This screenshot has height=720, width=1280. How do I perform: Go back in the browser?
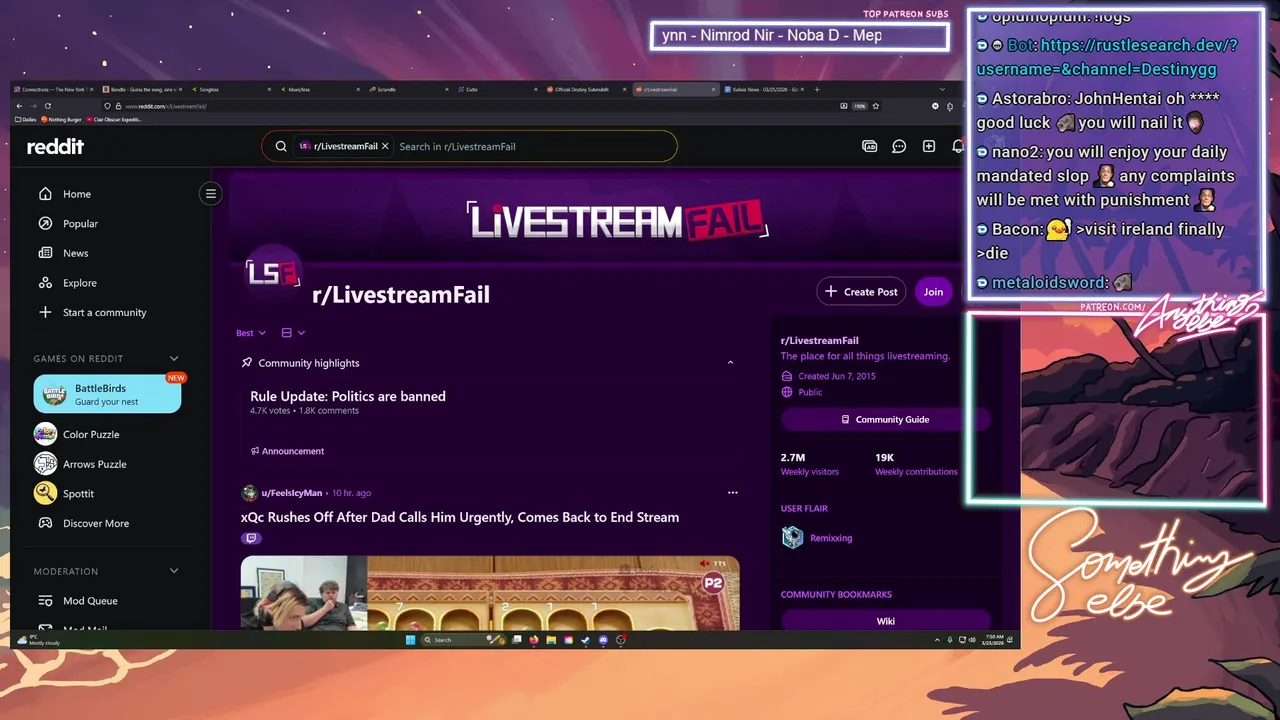pos(19,105)
